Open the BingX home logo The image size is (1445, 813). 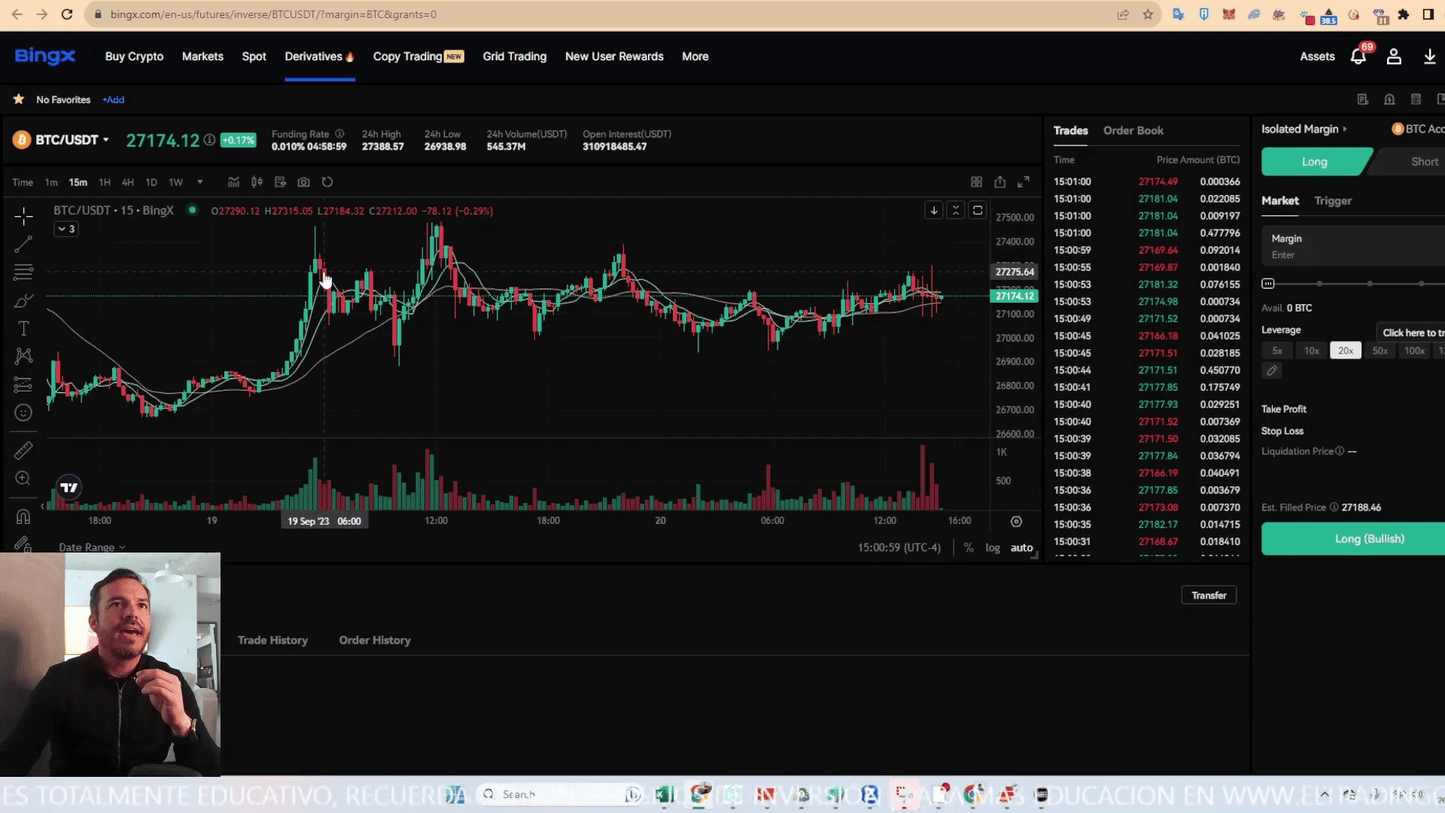(45, 56)
